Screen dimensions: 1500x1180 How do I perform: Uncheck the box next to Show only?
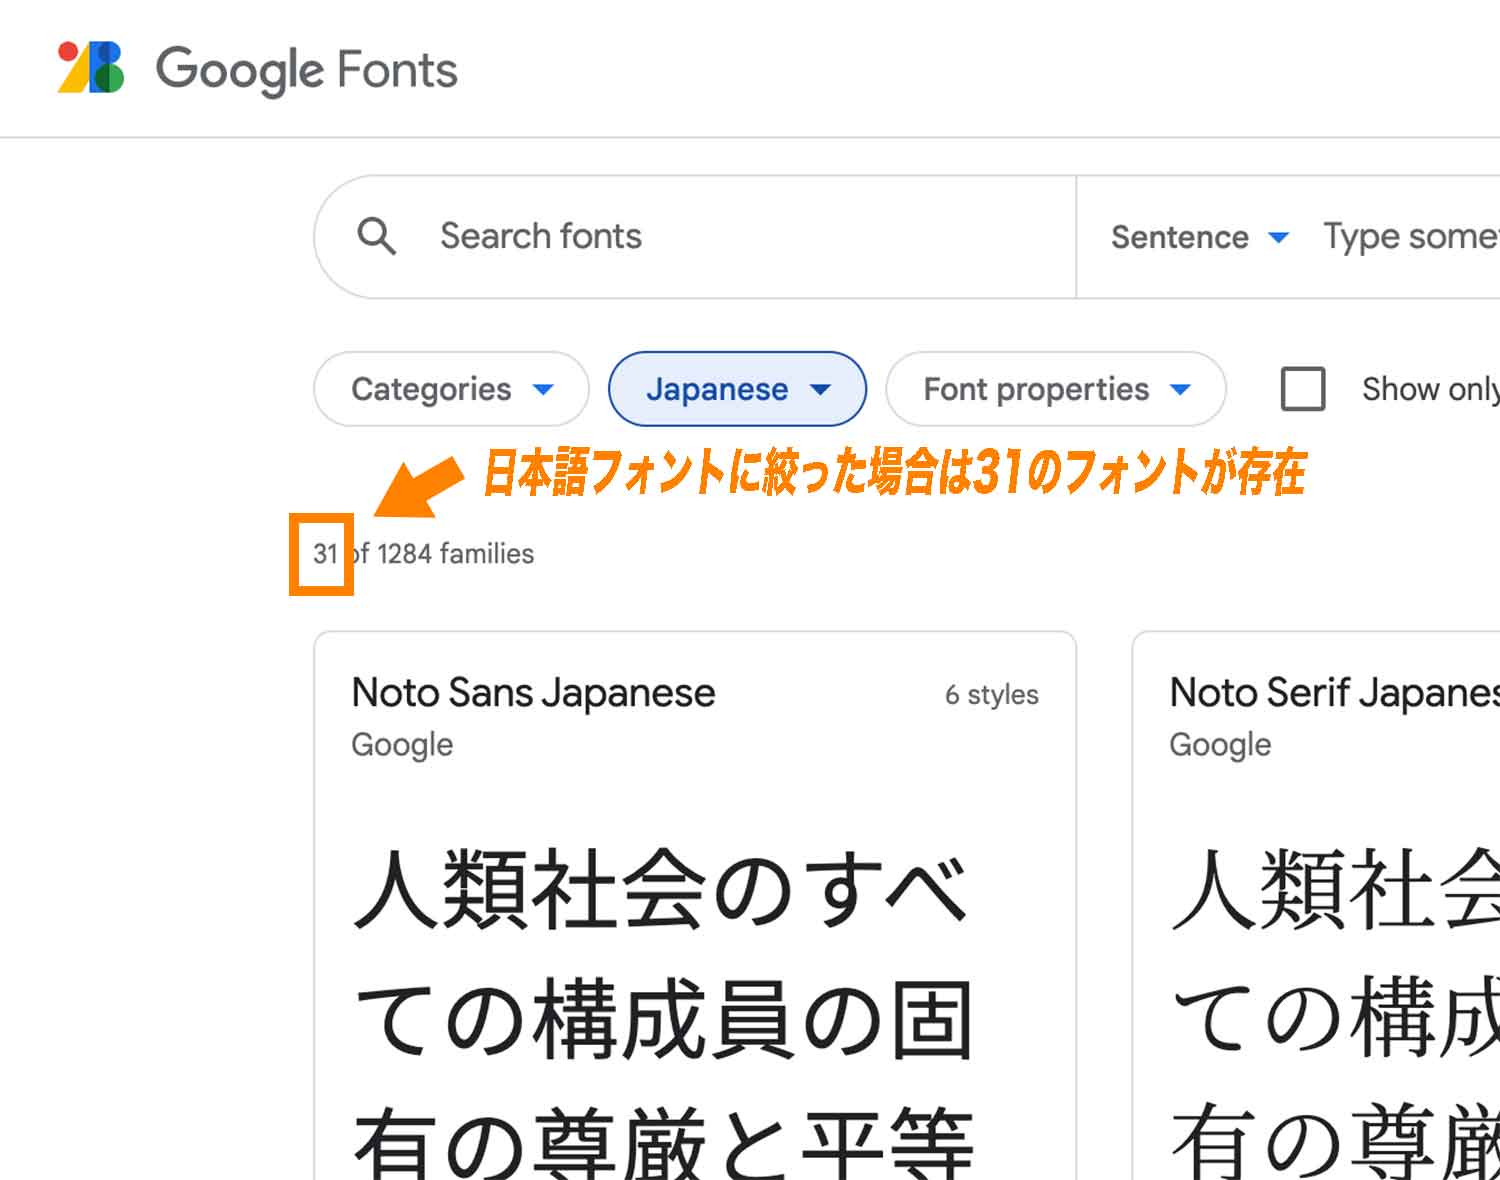1302,390
